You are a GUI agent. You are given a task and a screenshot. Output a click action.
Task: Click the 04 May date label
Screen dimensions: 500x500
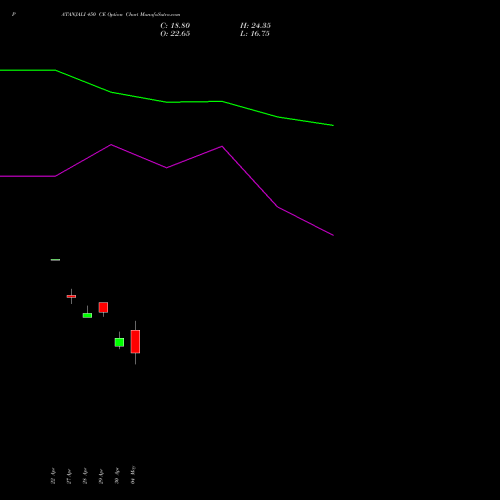coord(133,475)
